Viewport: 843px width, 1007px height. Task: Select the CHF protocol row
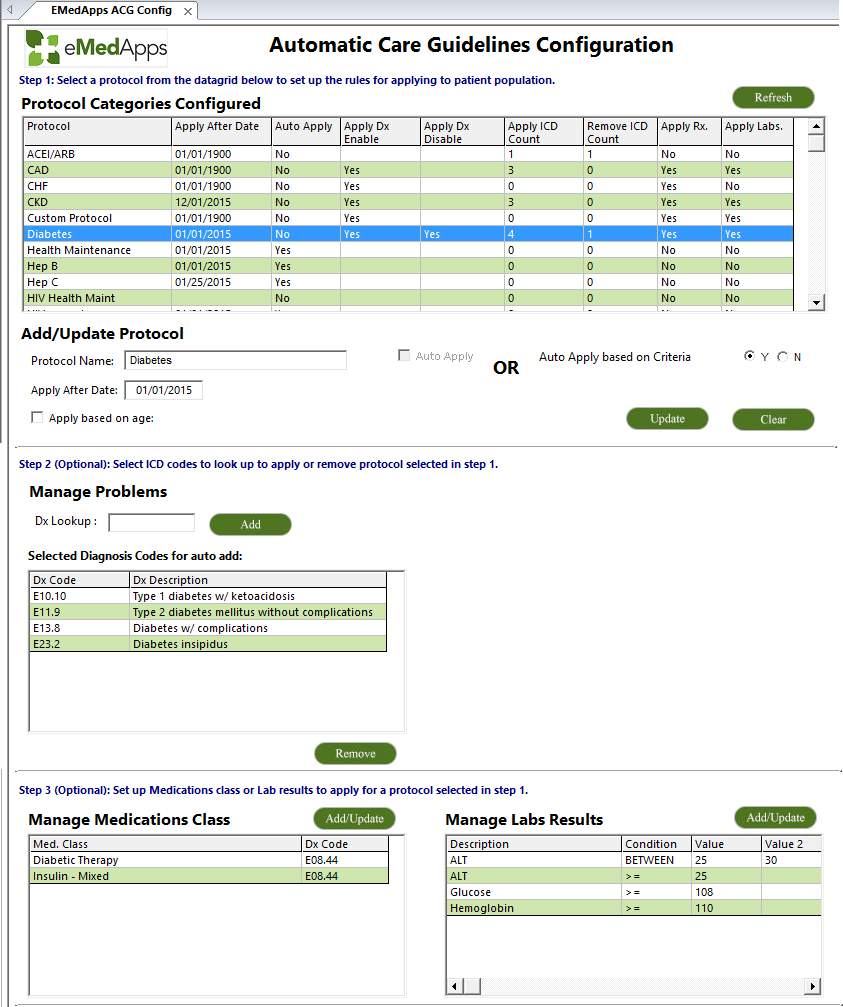[408, 186]
